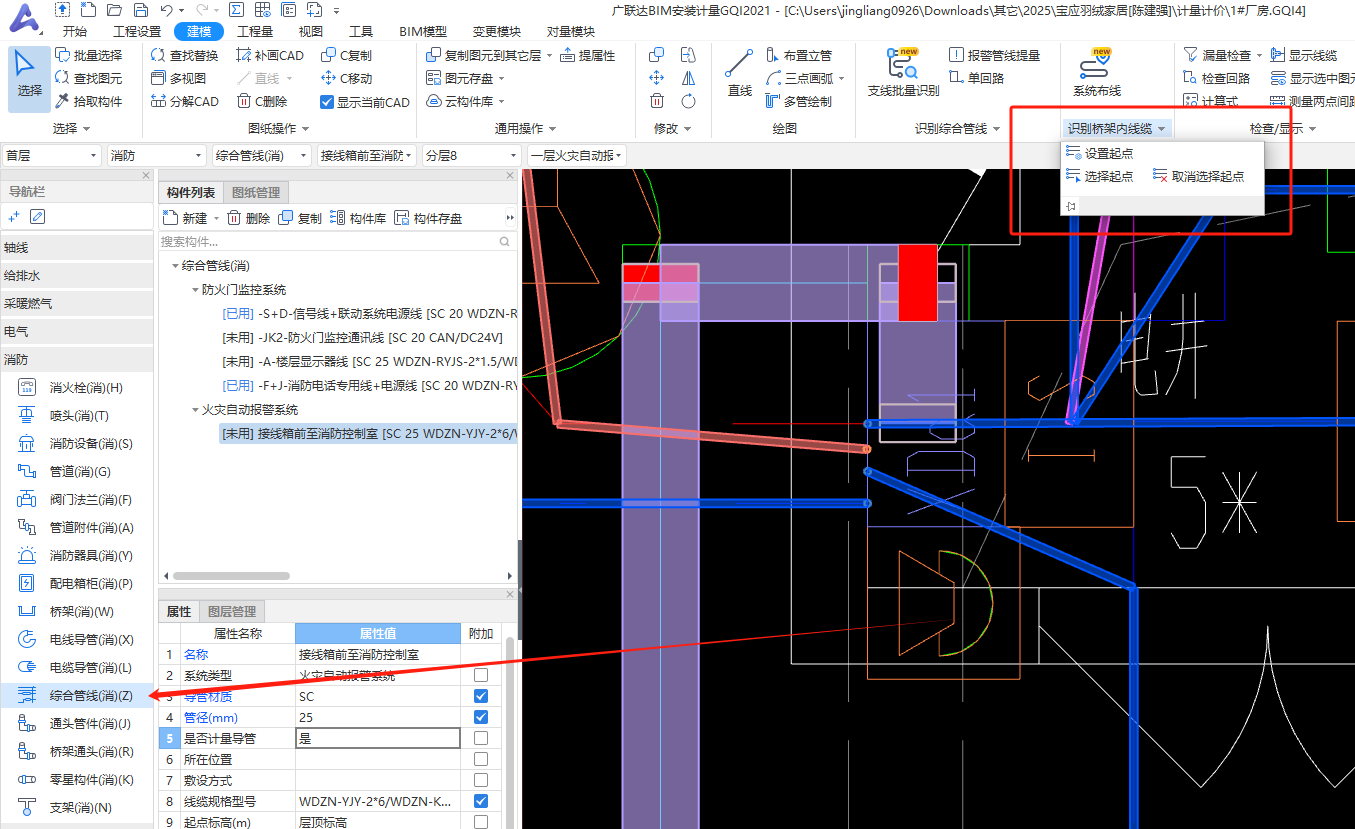This screenshot has height=829, width=1355.
Task: Open the 分层8 layer dropdown
Action: pyautogui.click(x=471, y=155)
